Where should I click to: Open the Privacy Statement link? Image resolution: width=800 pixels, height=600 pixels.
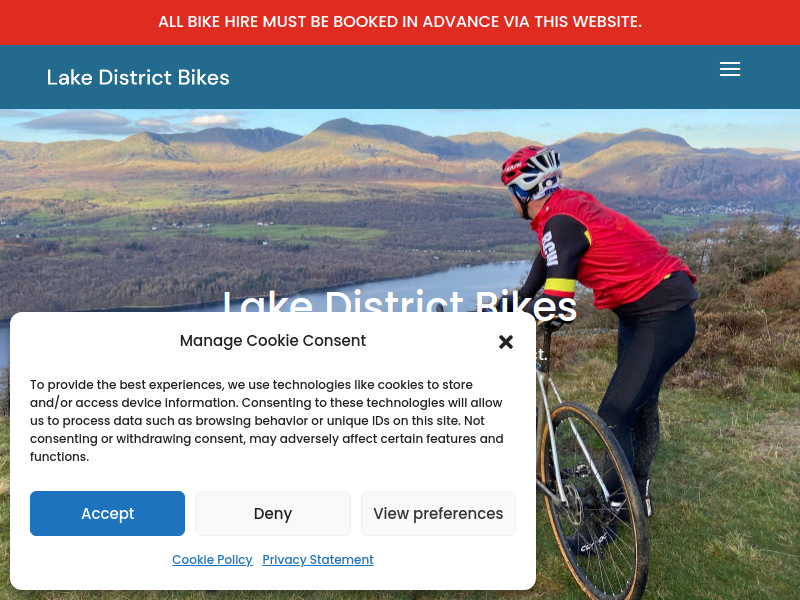(x=318, y=560)
